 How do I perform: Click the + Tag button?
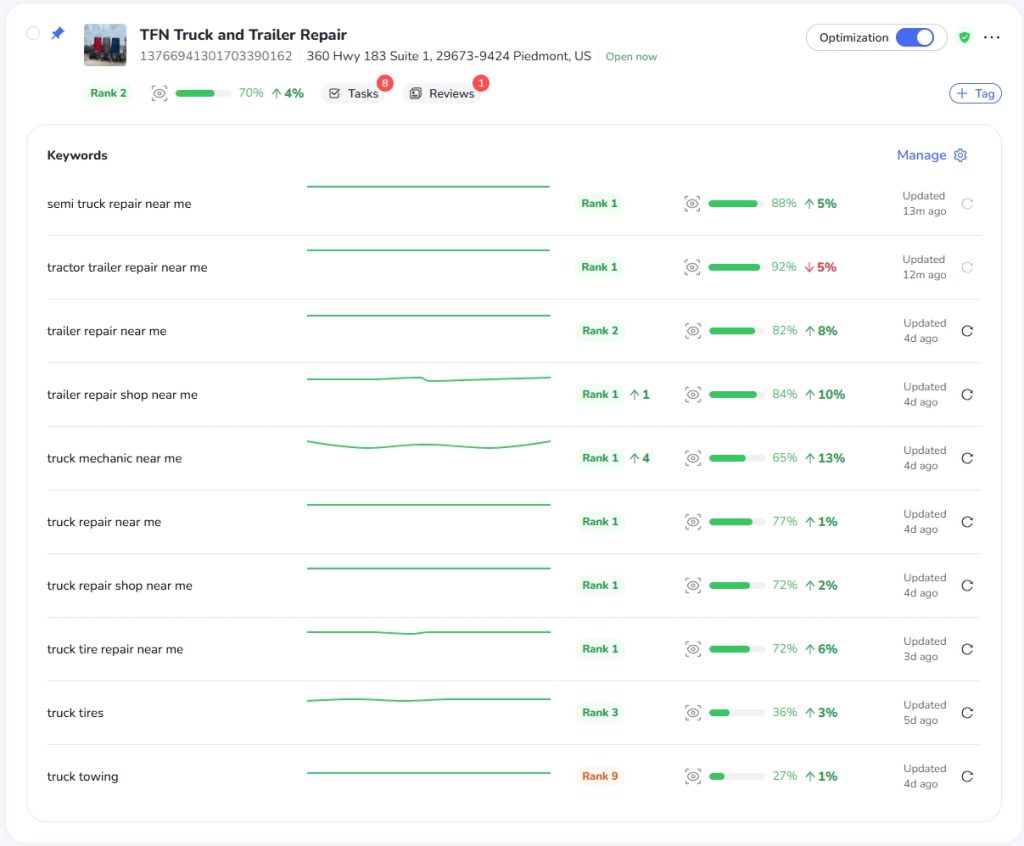coord(975,93)
